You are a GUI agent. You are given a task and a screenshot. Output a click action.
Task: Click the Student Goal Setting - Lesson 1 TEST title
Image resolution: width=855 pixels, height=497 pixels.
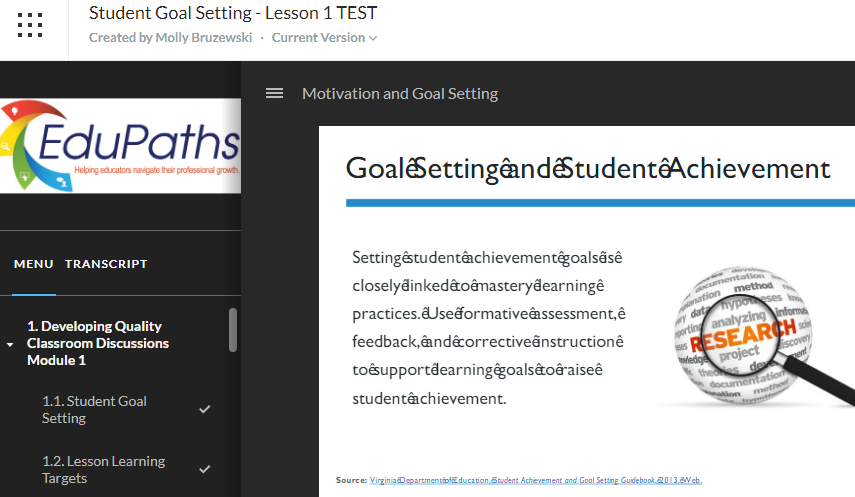tap(232, 13)
